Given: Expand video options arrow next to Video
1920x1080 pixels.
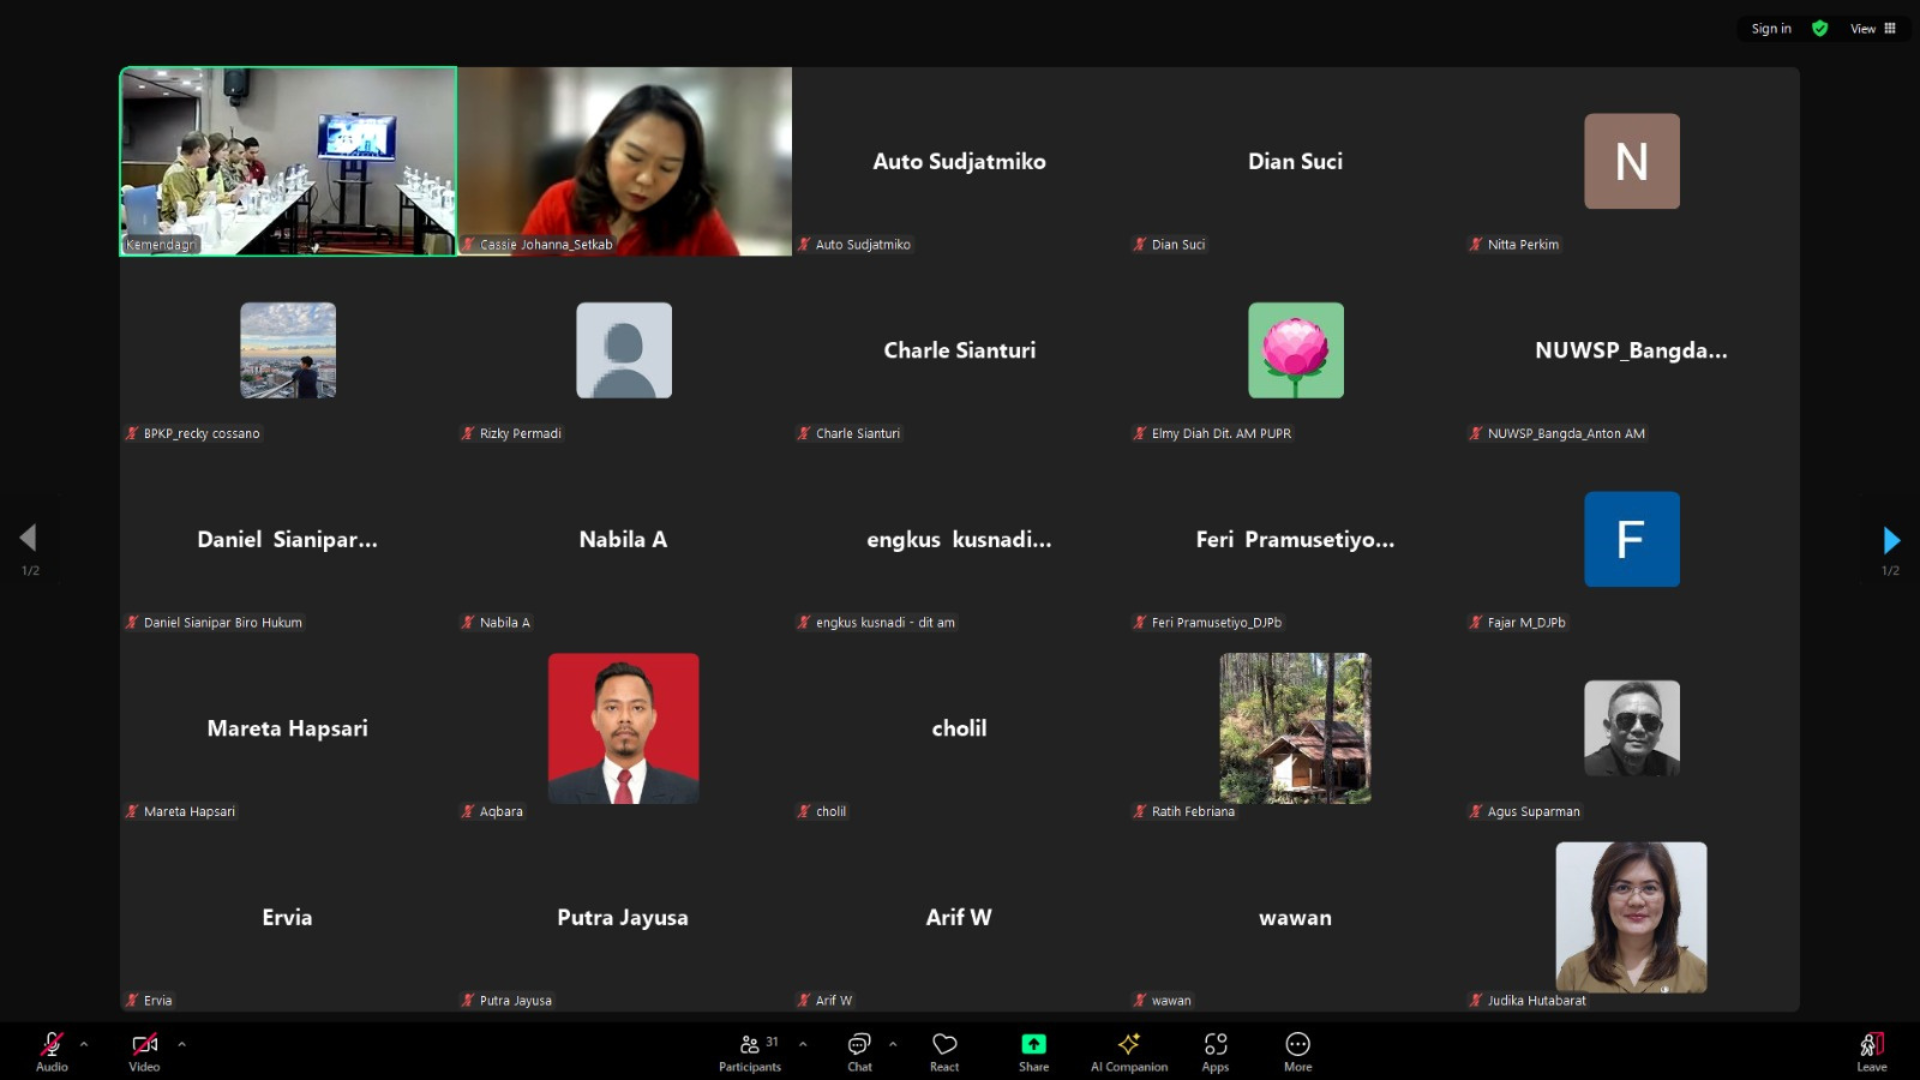Looking at the screenshot, I should click(181, 1044).
